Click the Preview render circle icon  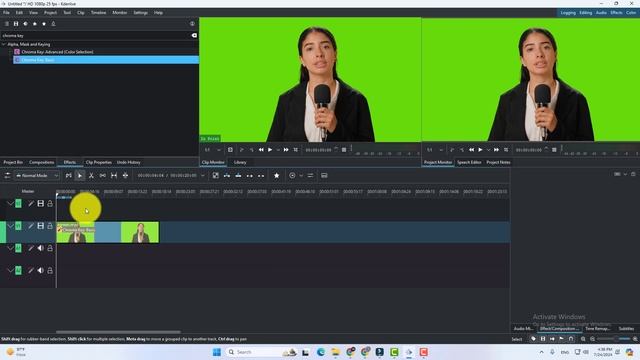coord(292,176)
